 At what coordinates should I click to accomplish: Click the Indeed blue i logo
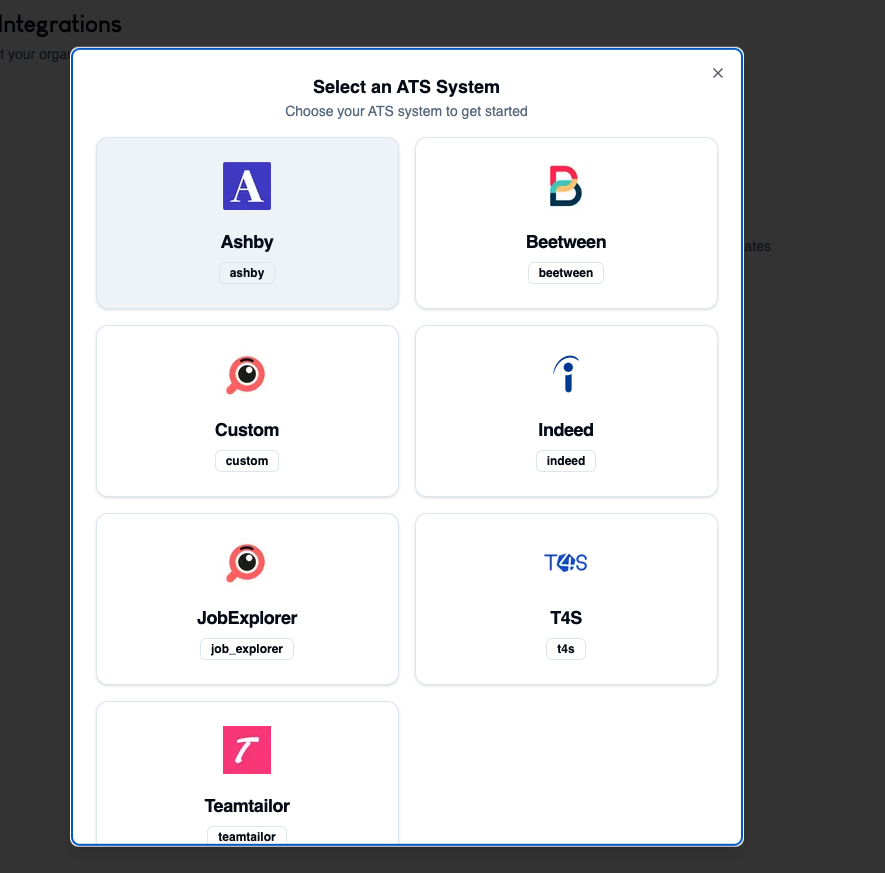click(x=566, y=374)
